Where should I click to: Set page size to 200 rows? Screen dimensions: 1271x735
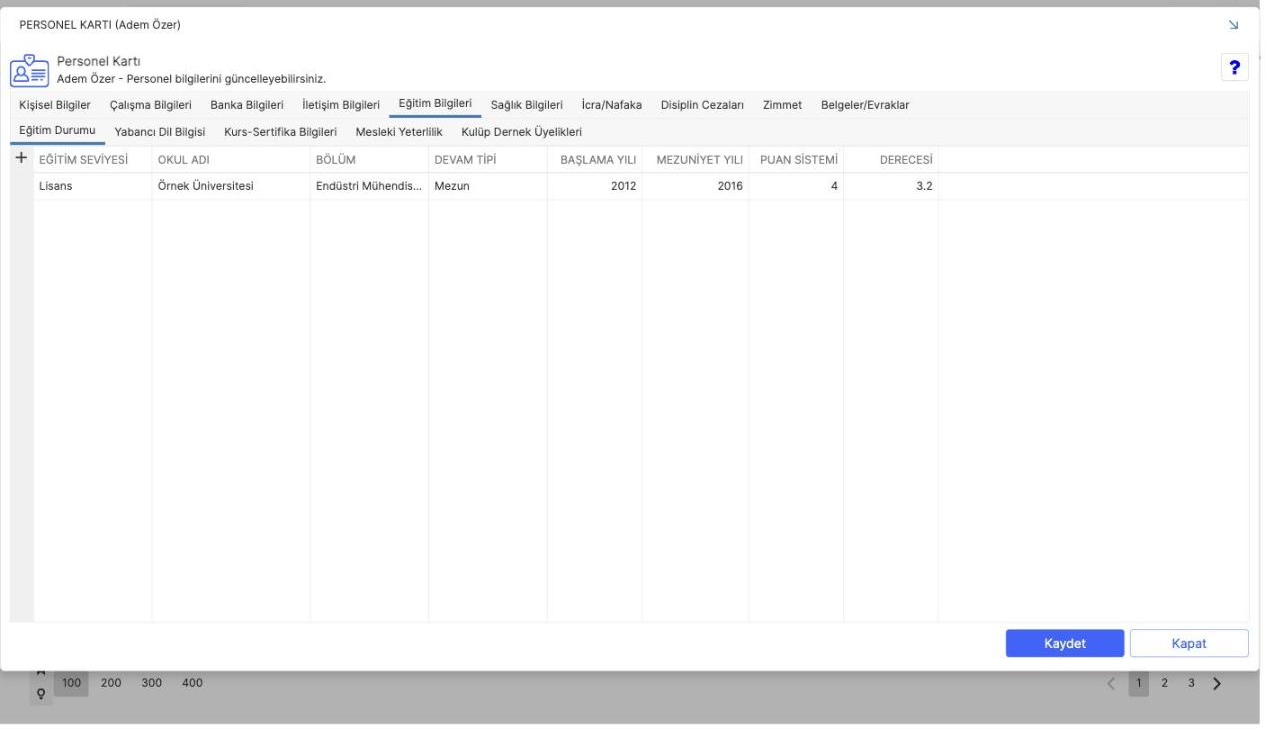(111, 683)
